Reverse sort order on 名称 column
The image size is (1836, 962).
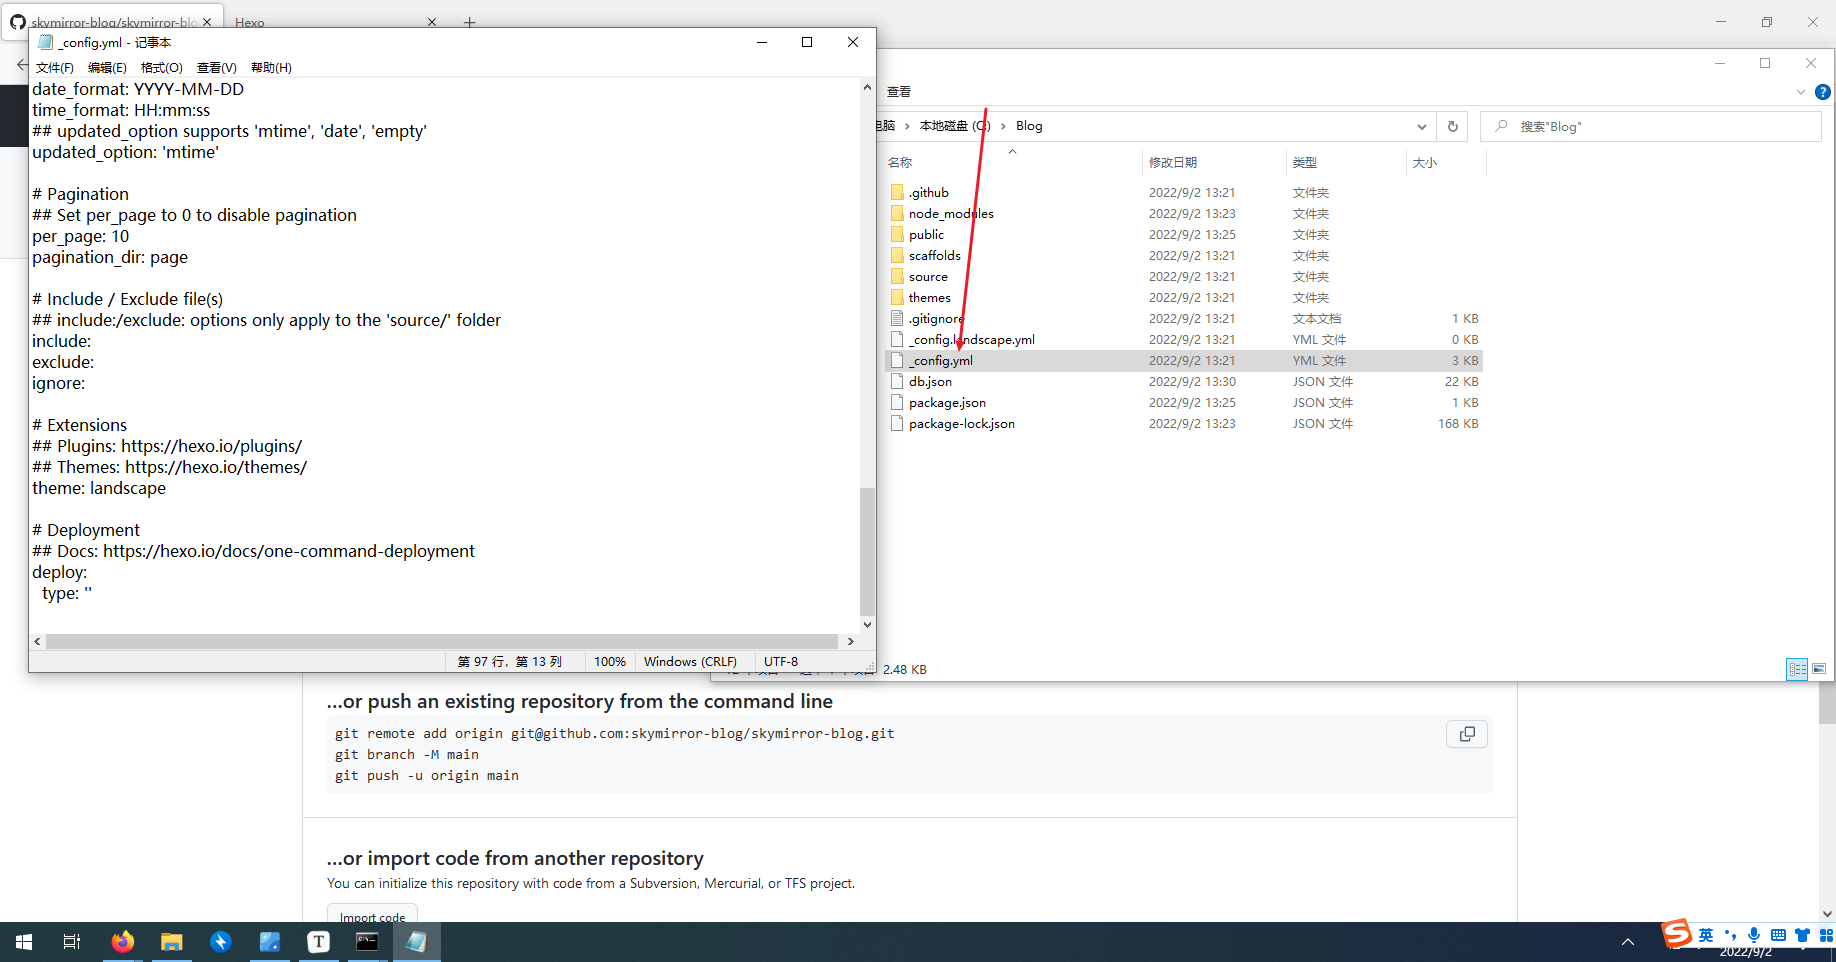pyautogui.click(x=900, y=161)
